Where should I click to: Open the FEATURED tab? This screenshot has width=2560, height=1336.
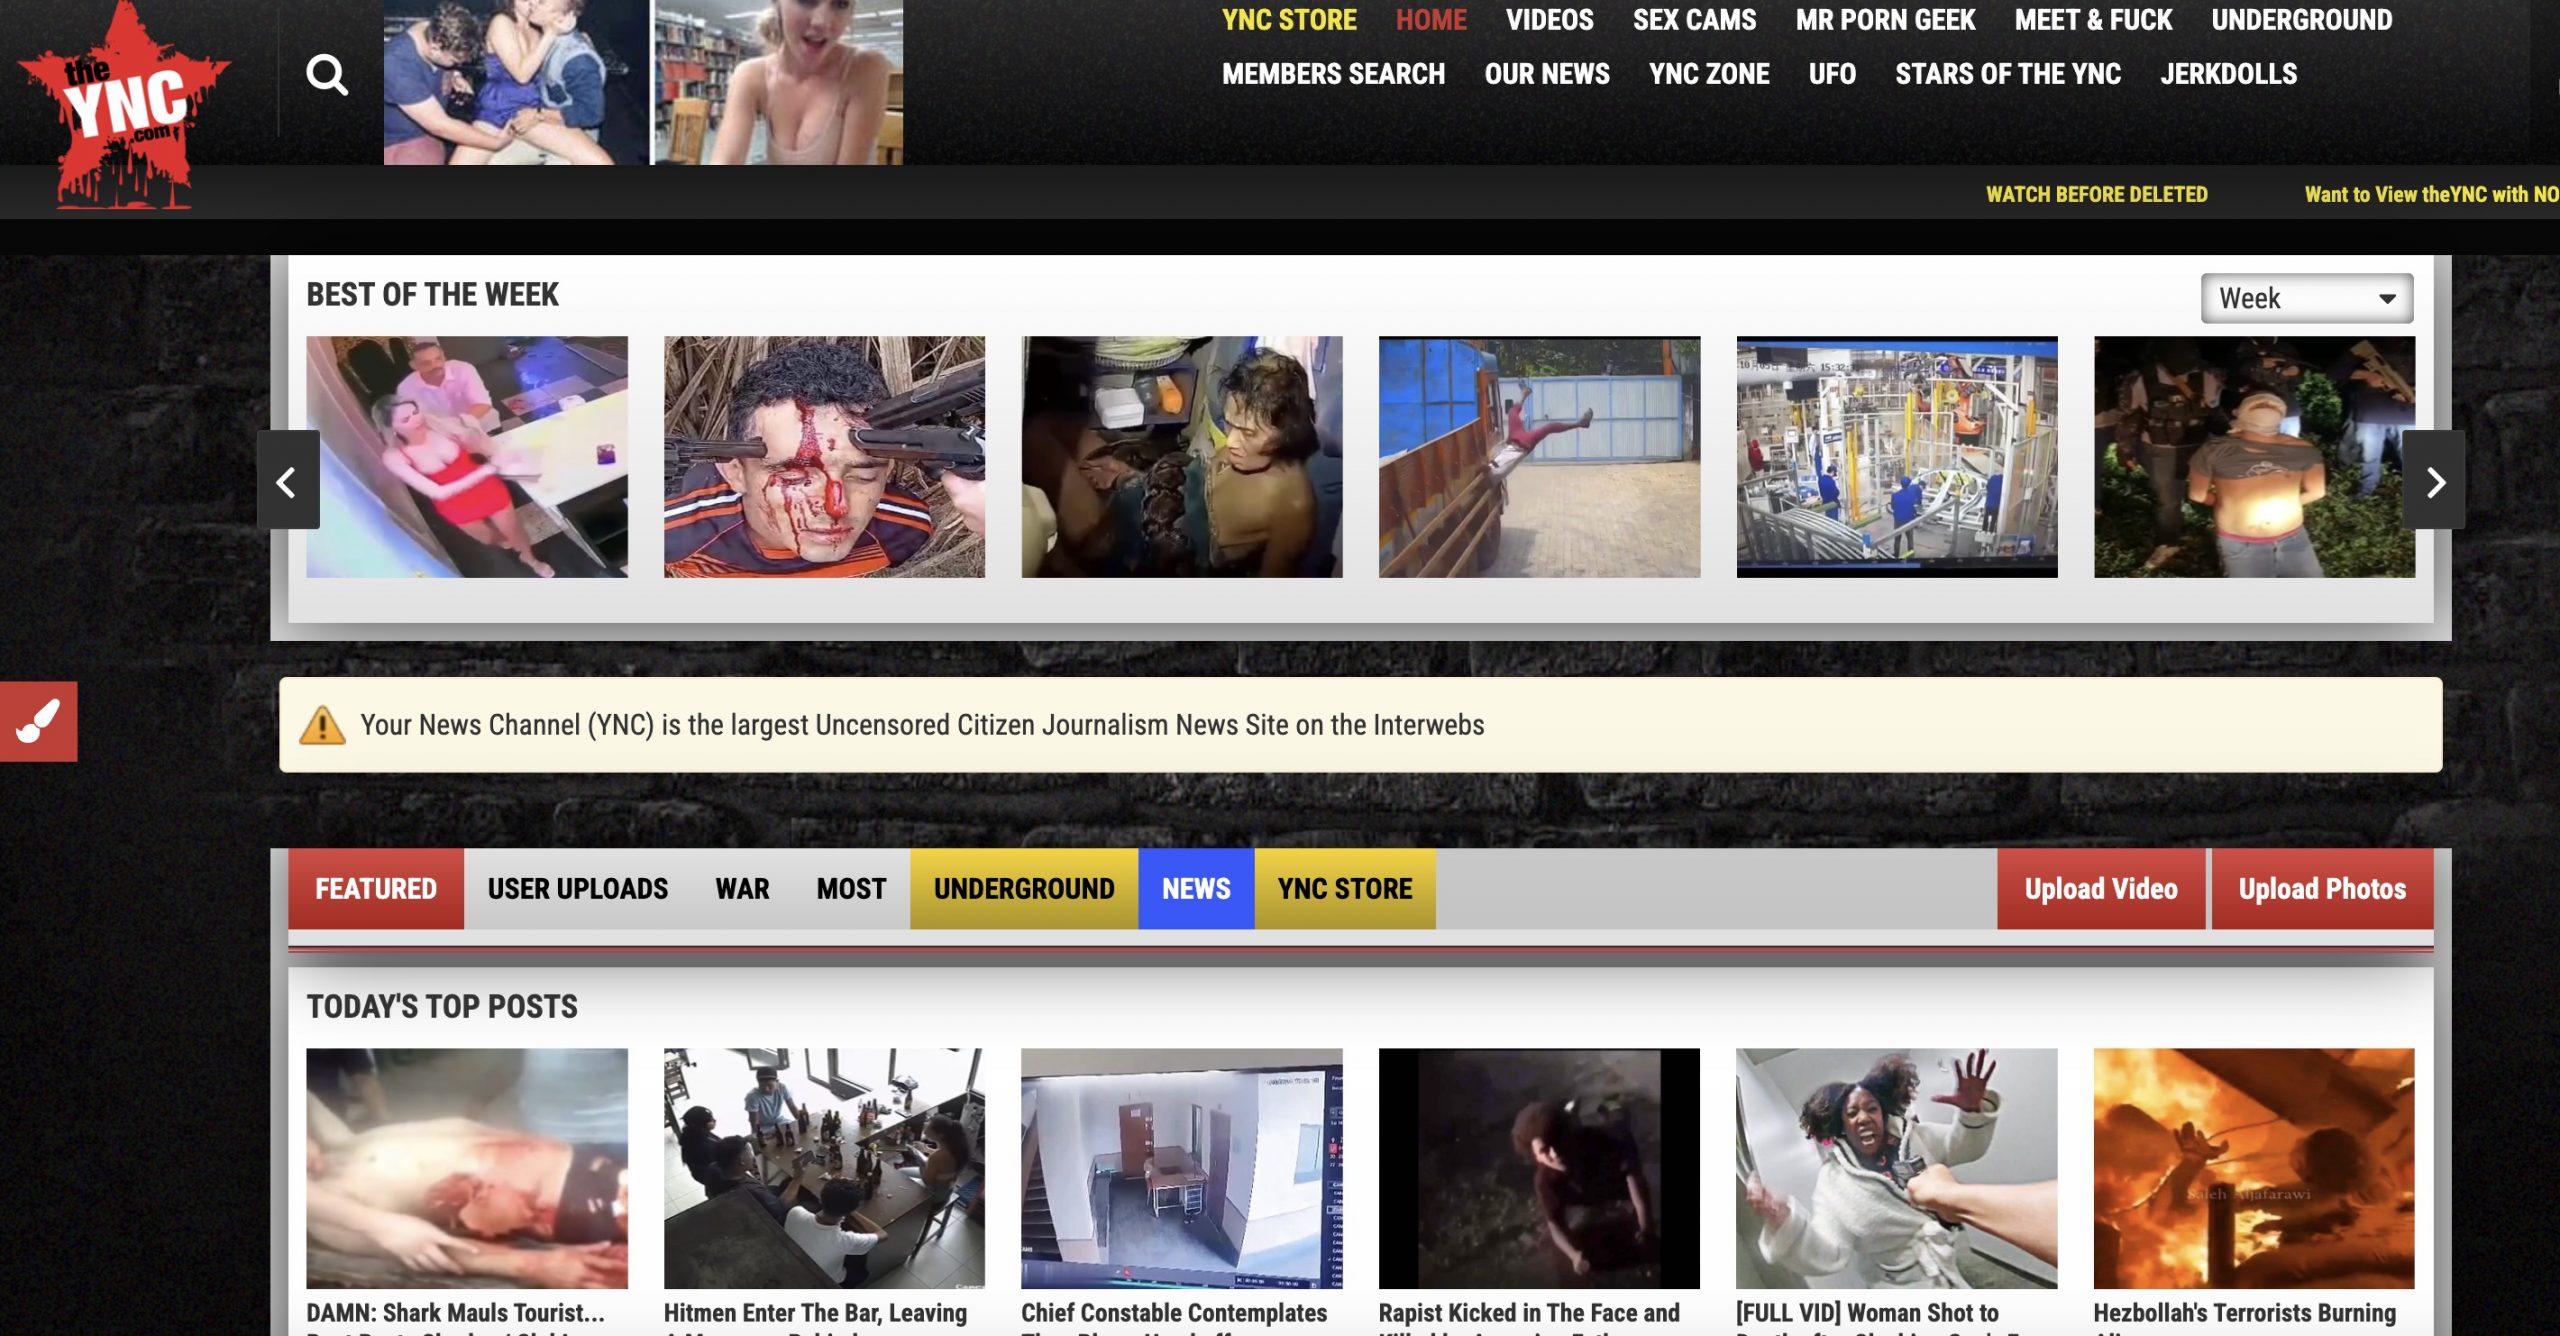click(376, 888)
